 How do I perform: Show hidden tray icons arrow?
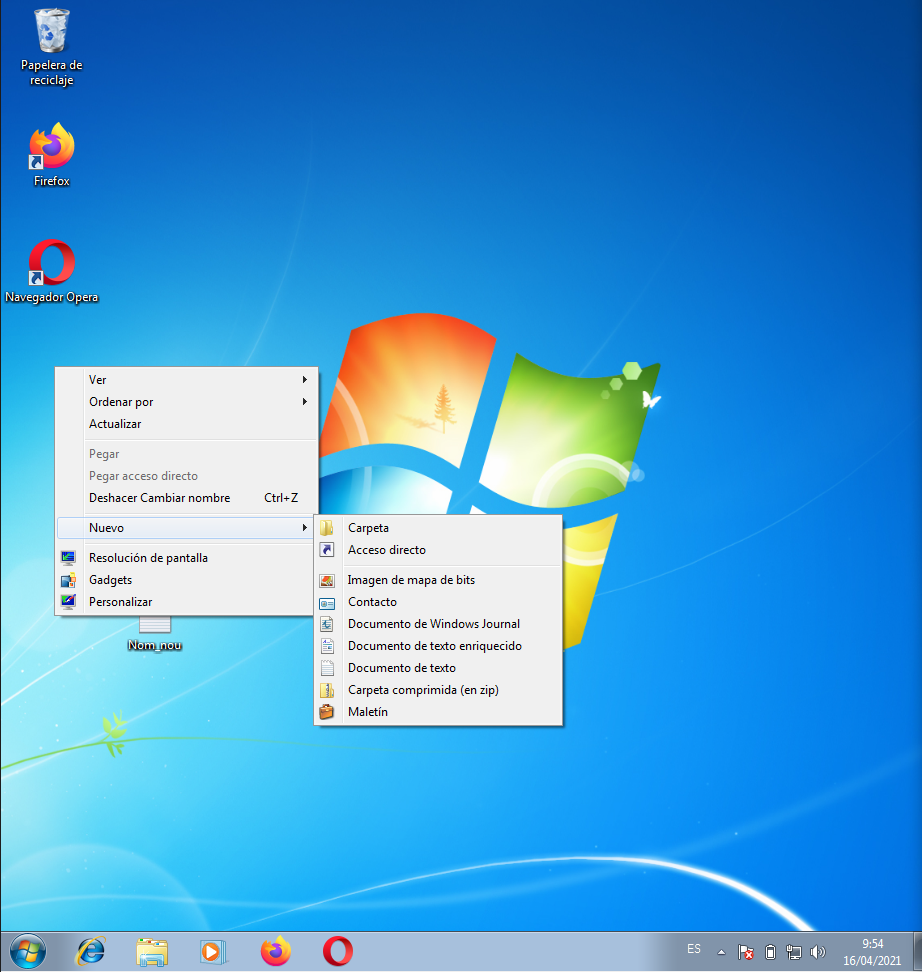721,952
